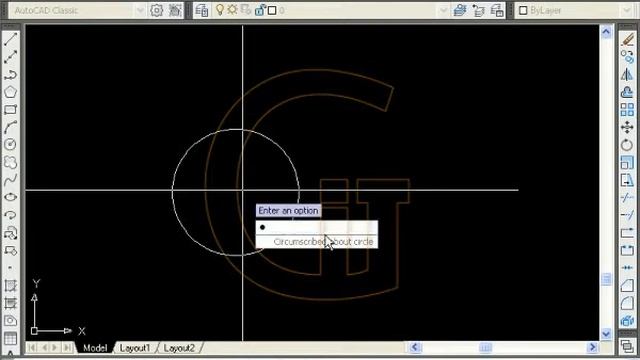The width and height of the screenshot is (640, 360).
Task: Select the Rectangle tool
Action: coord(11,109)
